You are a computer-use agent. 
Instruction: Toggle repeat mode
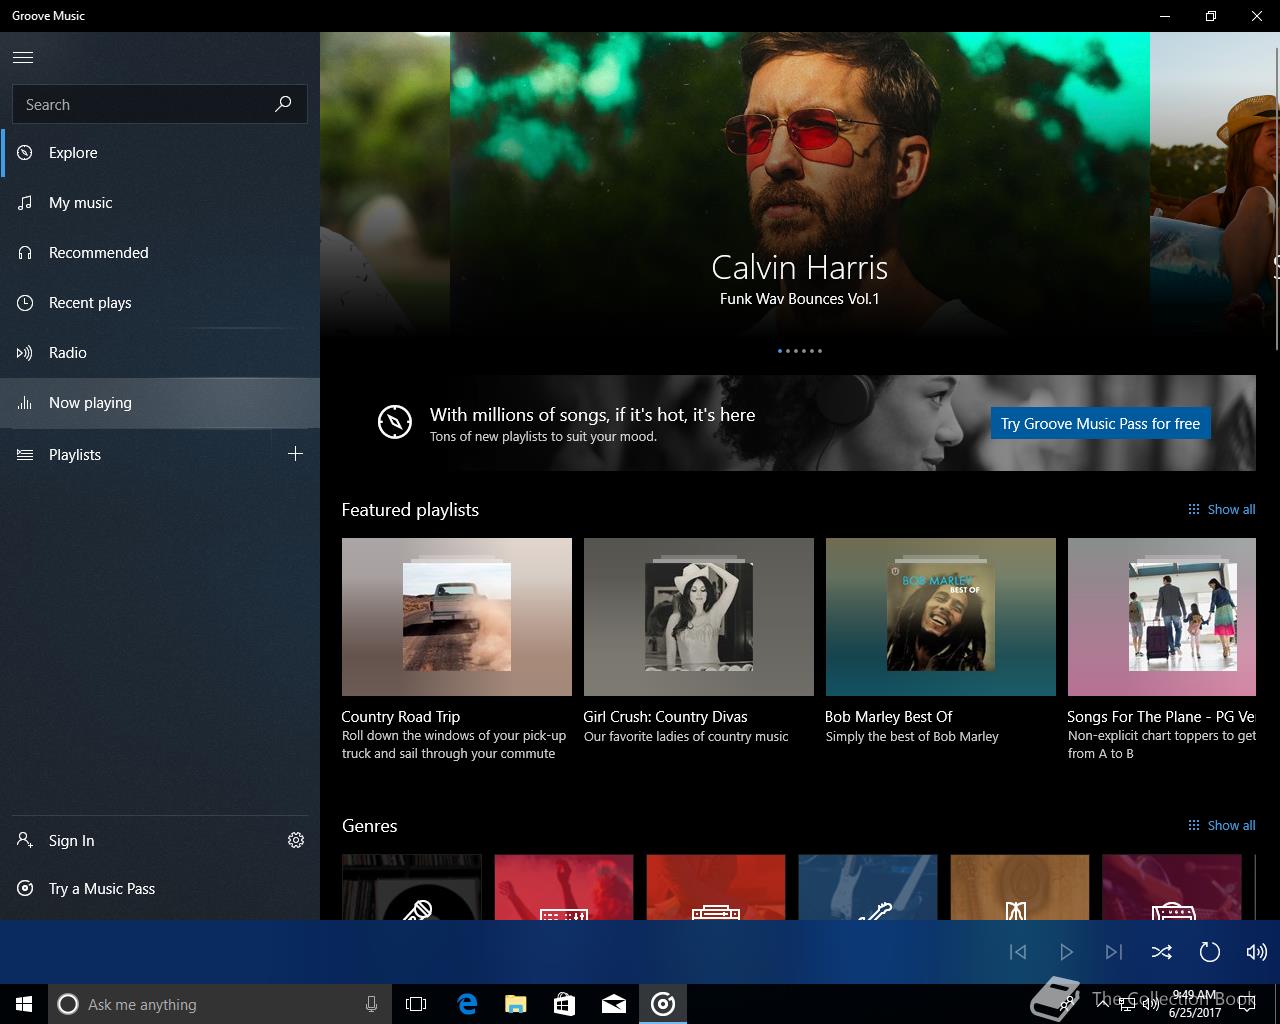point(1210,952)
